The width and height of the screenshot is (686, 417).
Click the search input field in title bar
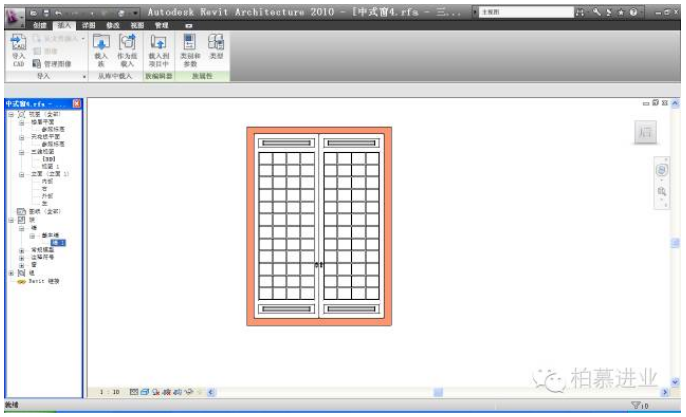(526, 12)
